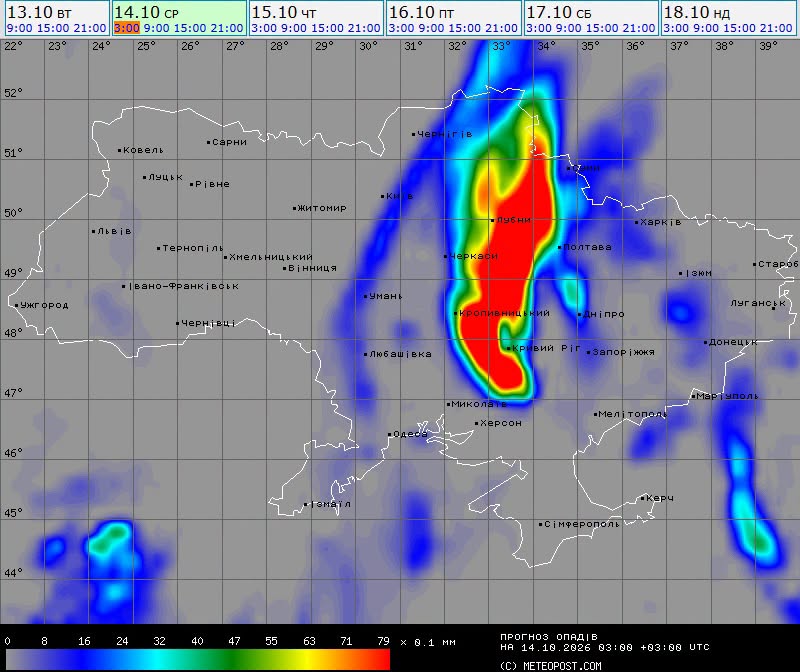
Task: Show the 9:00 forecast for 14.10 ср
Action: click(x=157, y=28)
